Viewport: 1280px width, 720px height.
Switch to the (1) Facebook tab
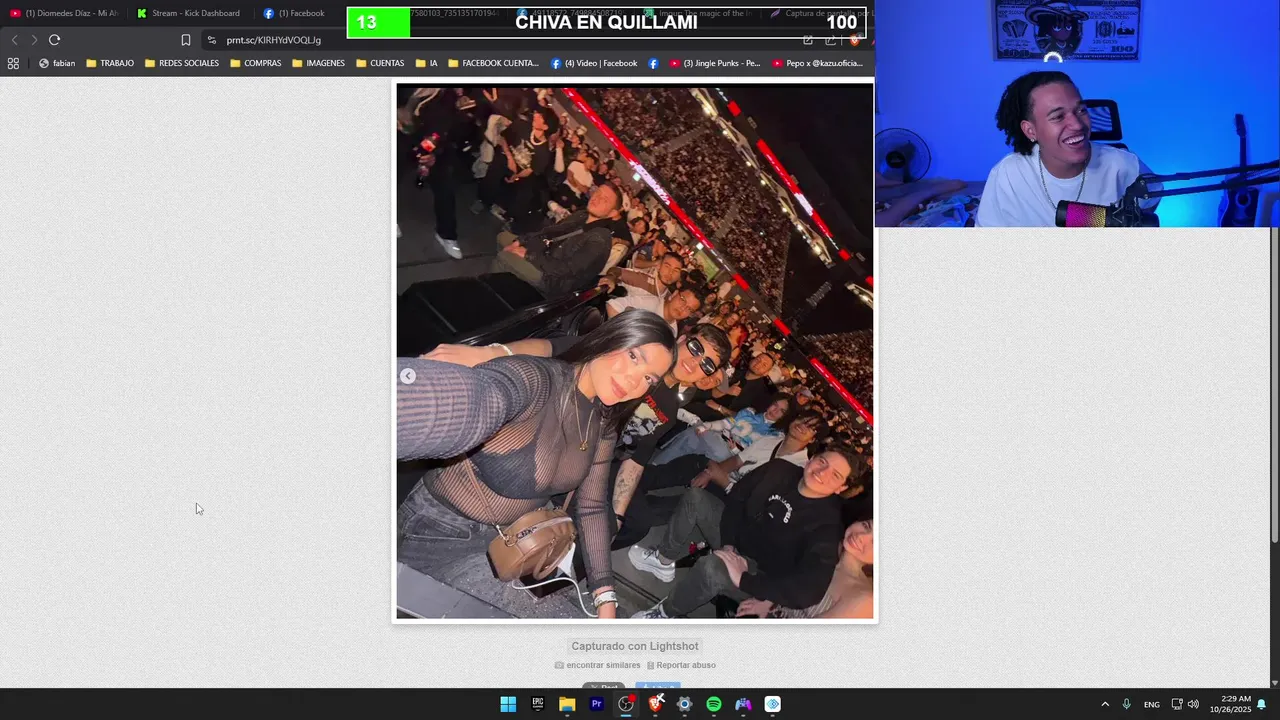(x=296, y=13)
